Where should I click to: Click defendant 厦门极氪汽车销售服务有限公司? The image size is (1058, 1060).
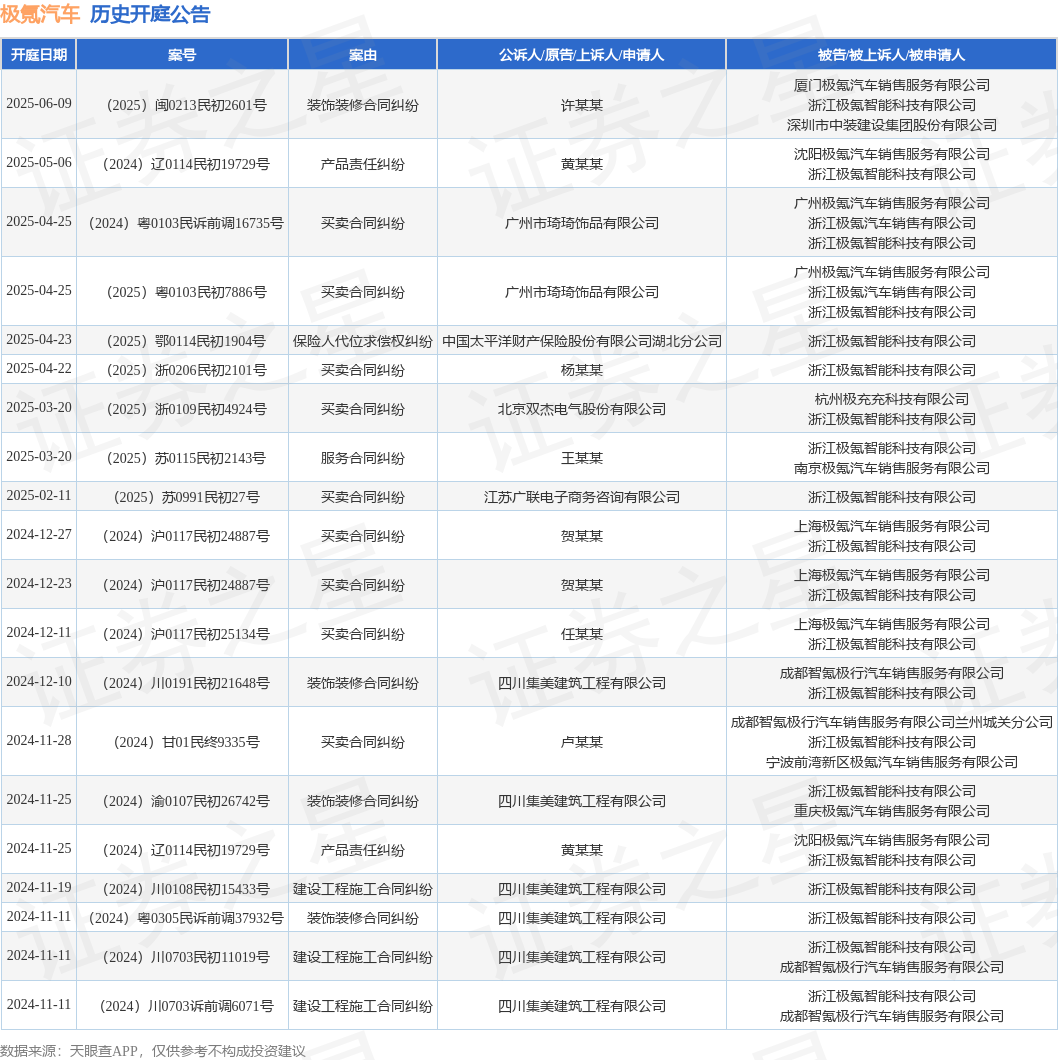(891, 85)
